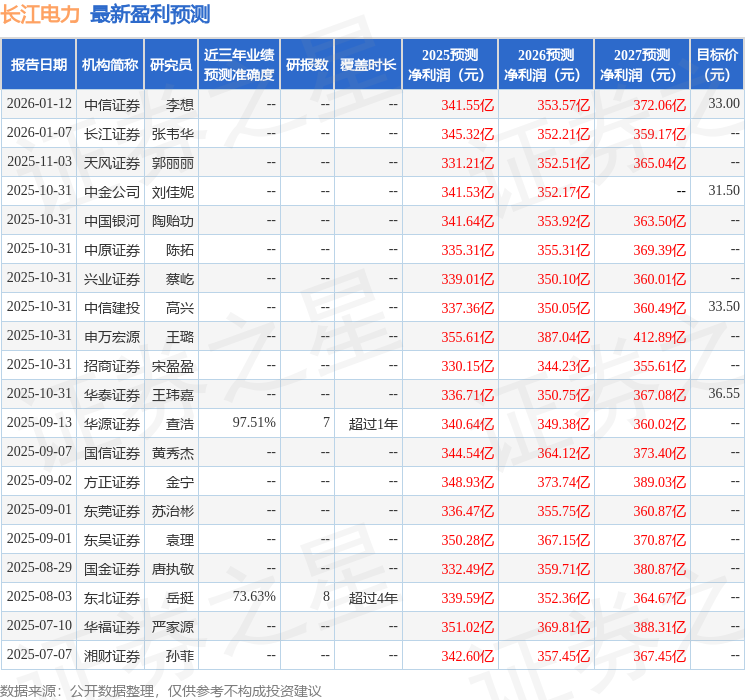Screen dimensions: 745x700
Task: Click 中金公司 institution cell
Action: coord(112,192)
